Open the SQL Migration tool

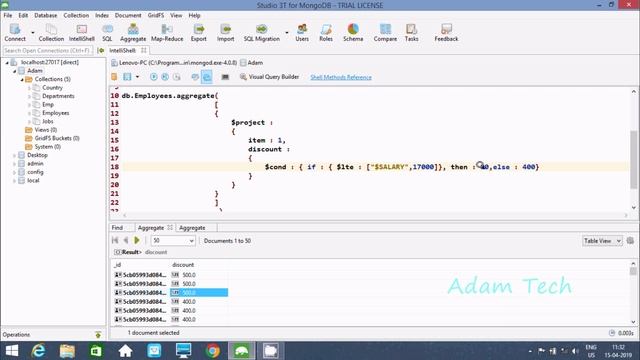262,33
